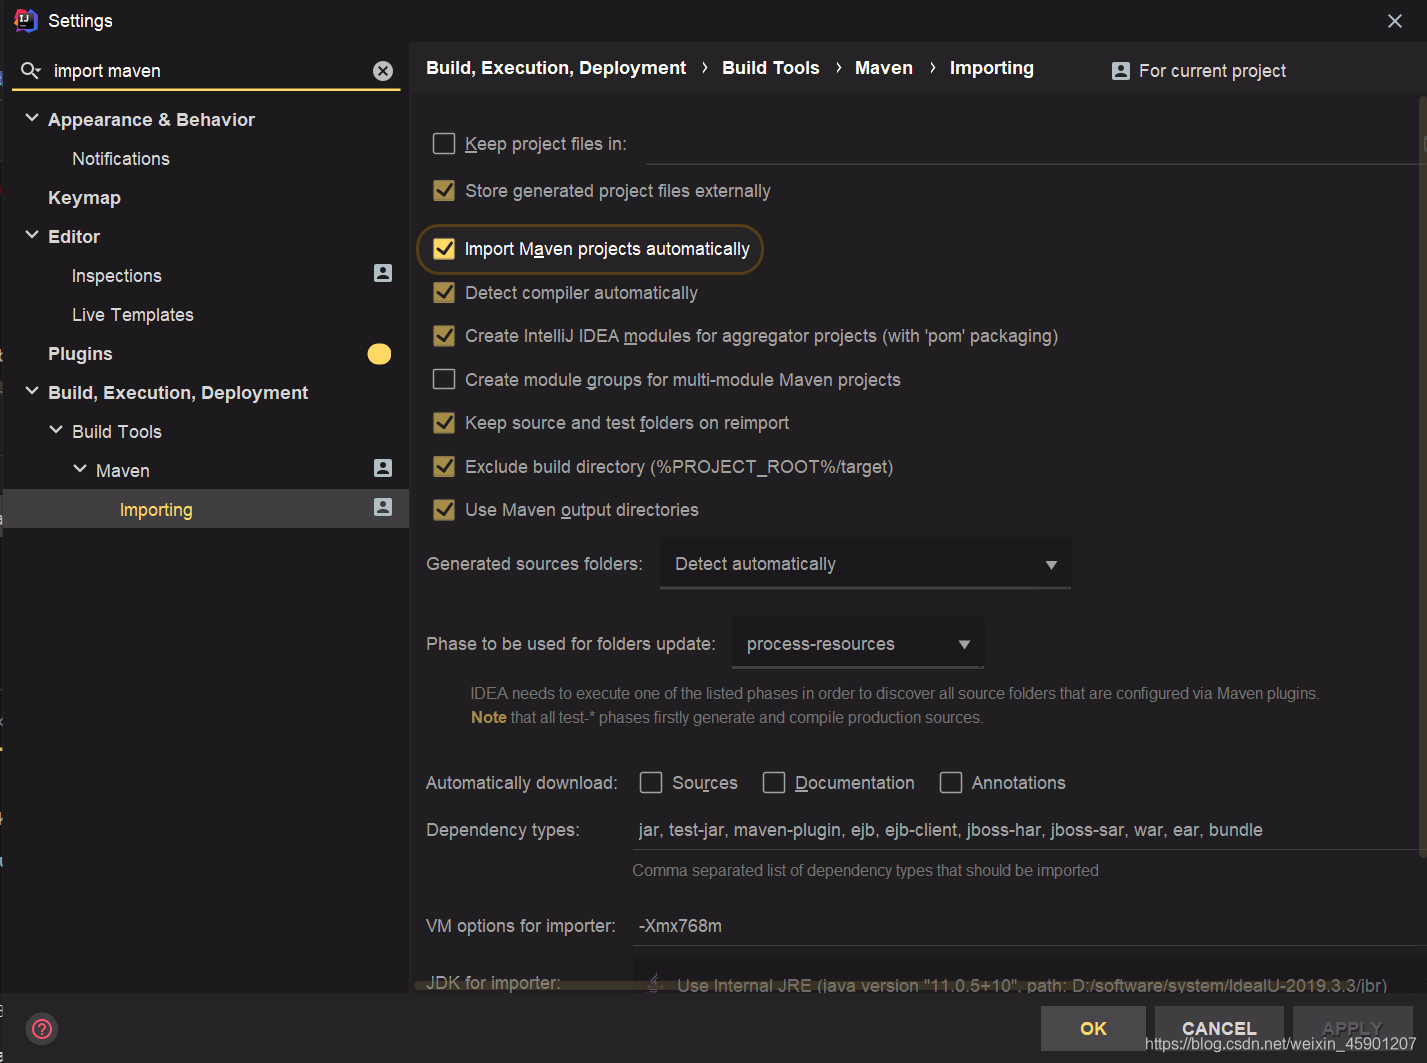Click project-level icon beside Maven
Image resolution: width=1427 pixels, height=1063 pixels.
383,468
